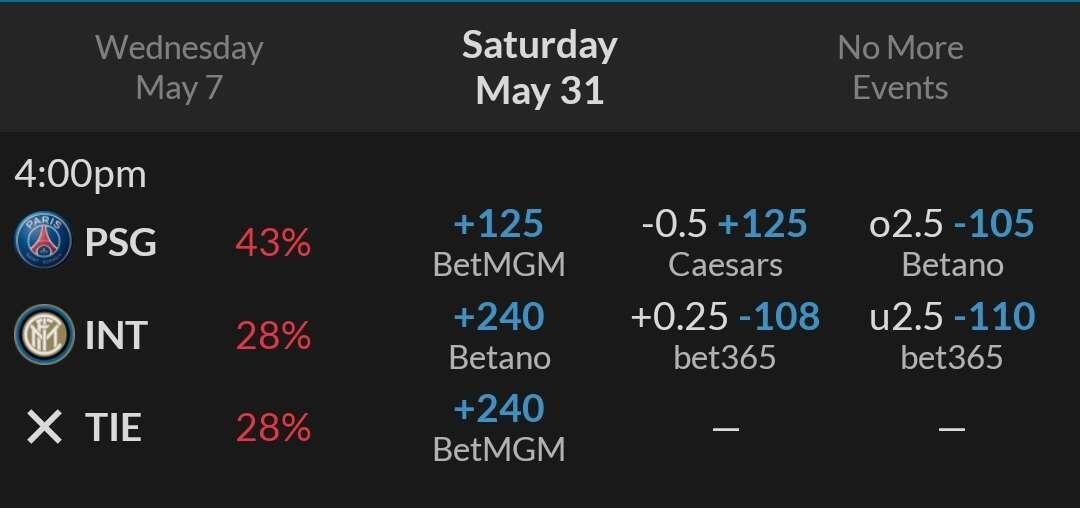Select TIE odds +240 at BetMGM

click(499, 428)
